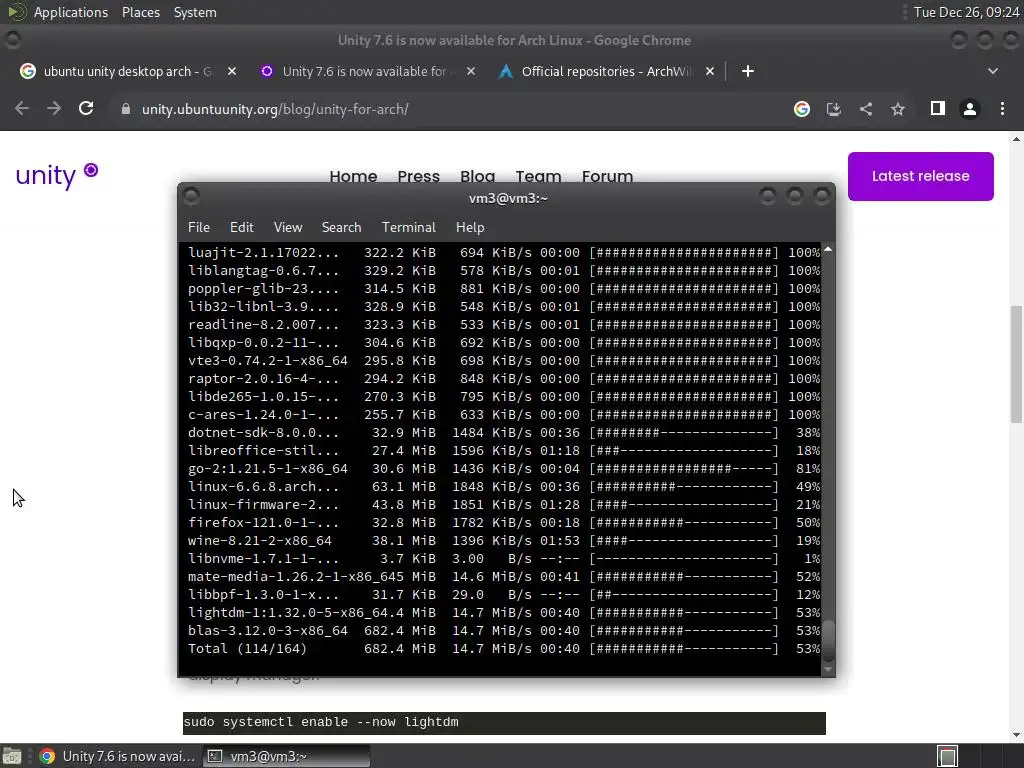
Task: Close the Official repositories ArchWiki tab
Action: click(x=710, y=71)
